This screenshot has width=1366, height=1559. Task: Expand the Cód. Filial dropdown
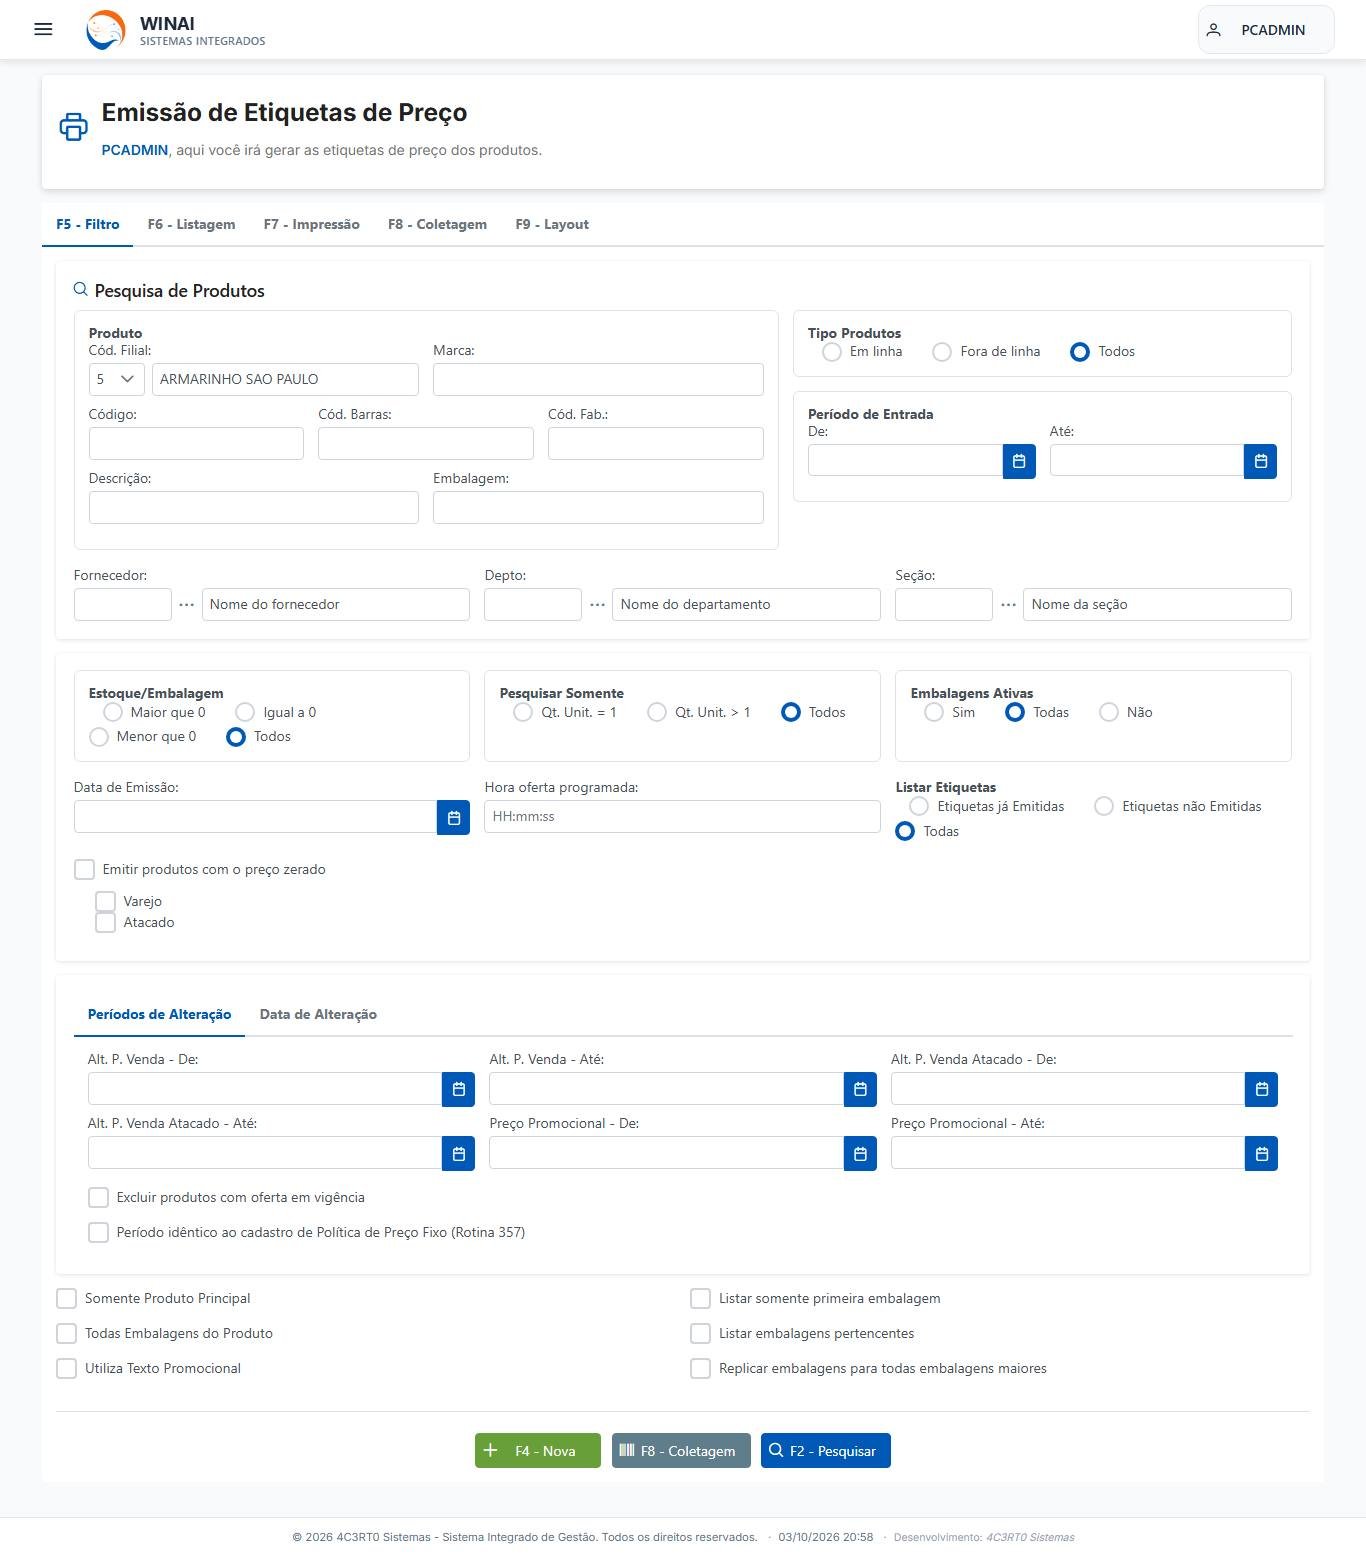click(117, 379)
